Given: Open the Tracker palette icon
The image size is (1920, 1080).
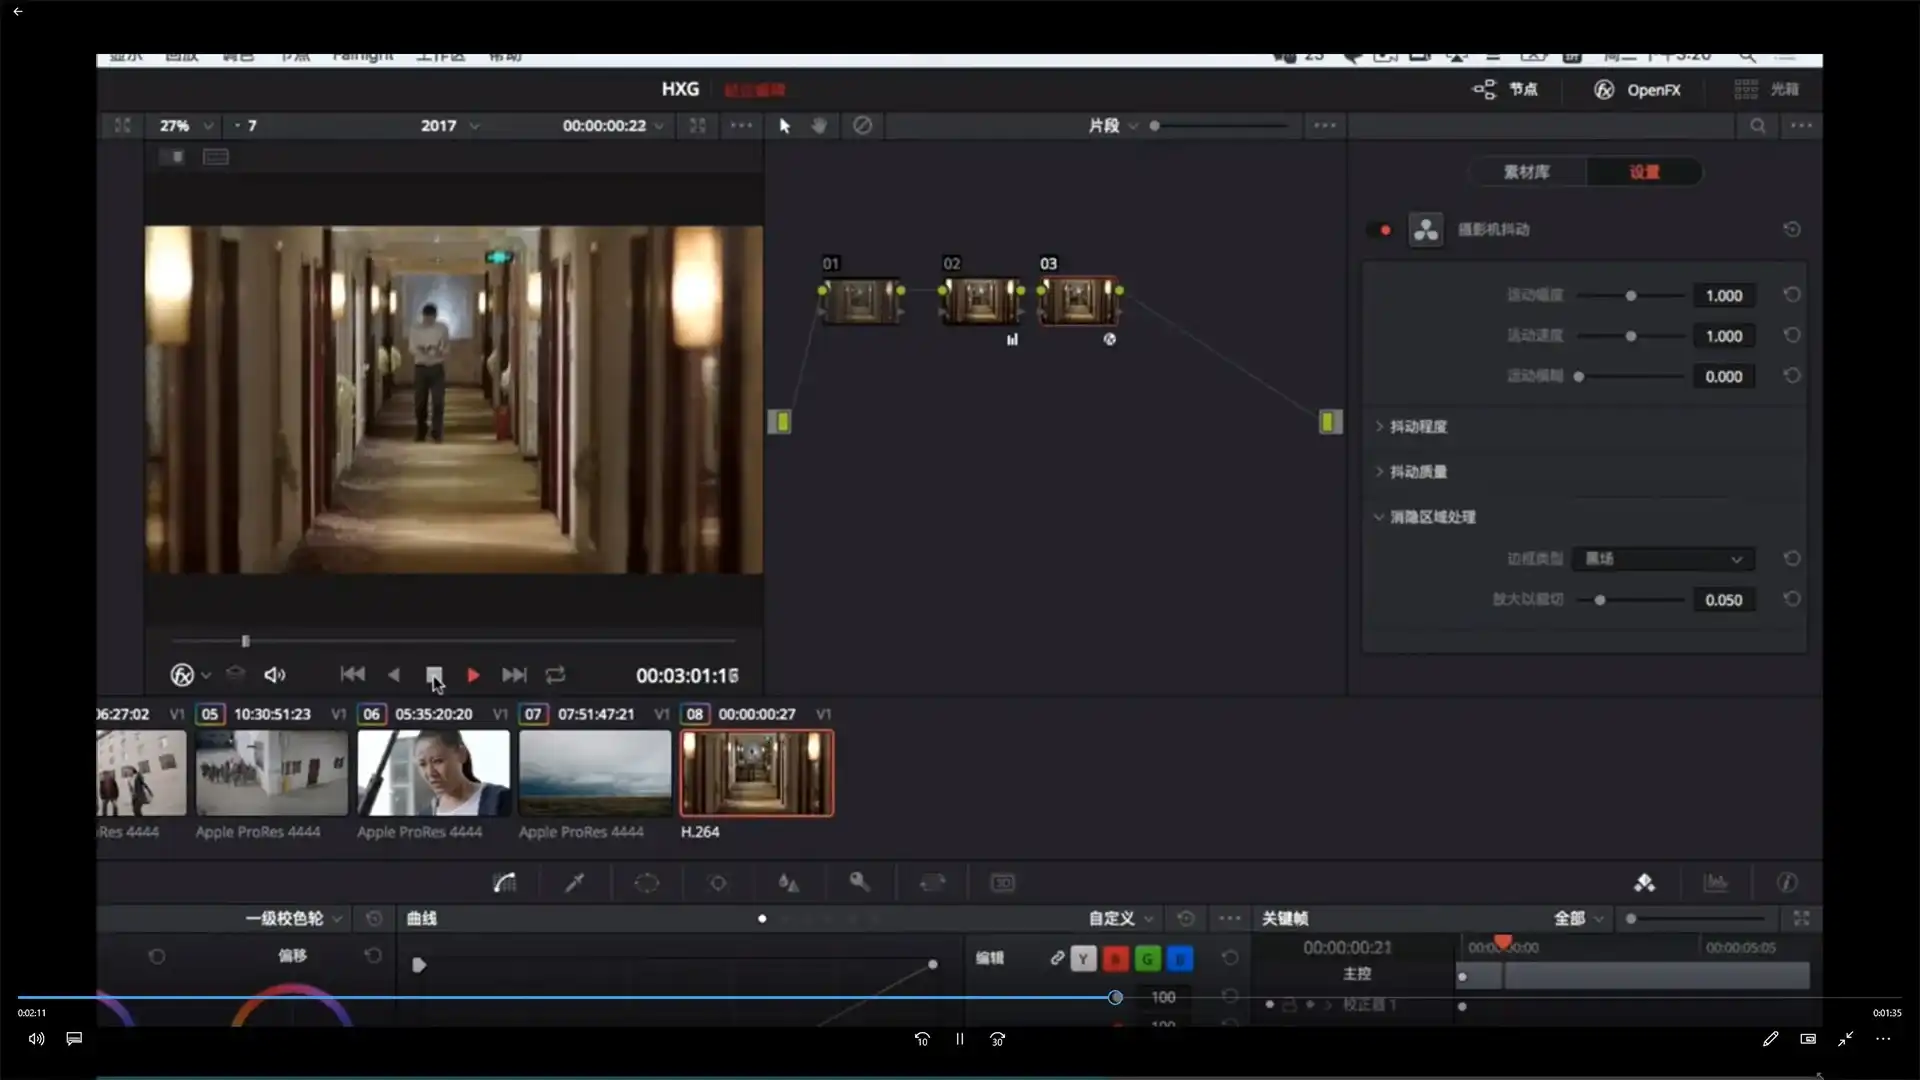Looking at the screenshot, I should (718, 883).
